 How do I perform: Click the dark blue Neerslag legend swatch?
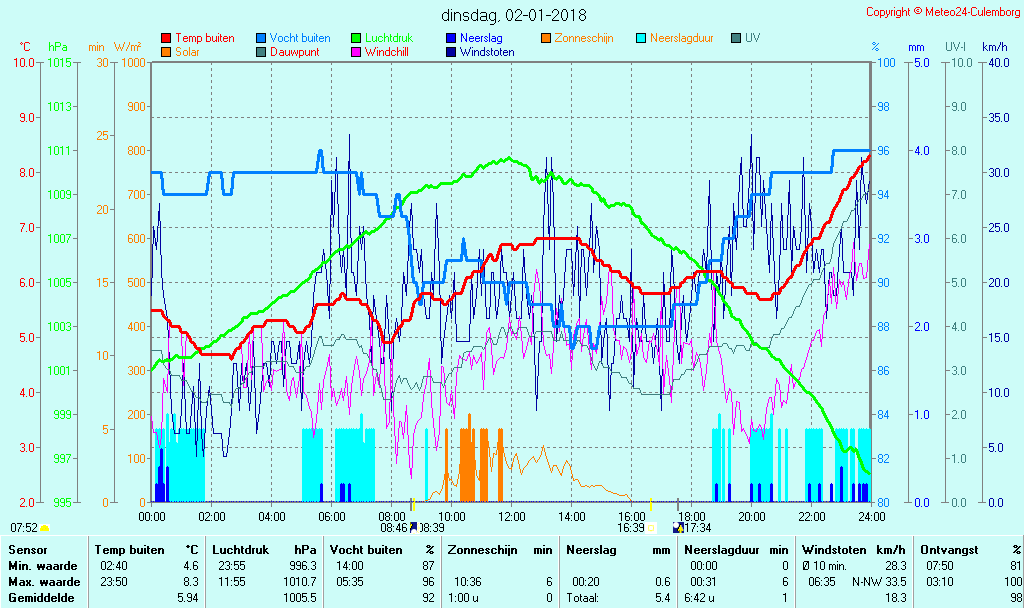451,38
